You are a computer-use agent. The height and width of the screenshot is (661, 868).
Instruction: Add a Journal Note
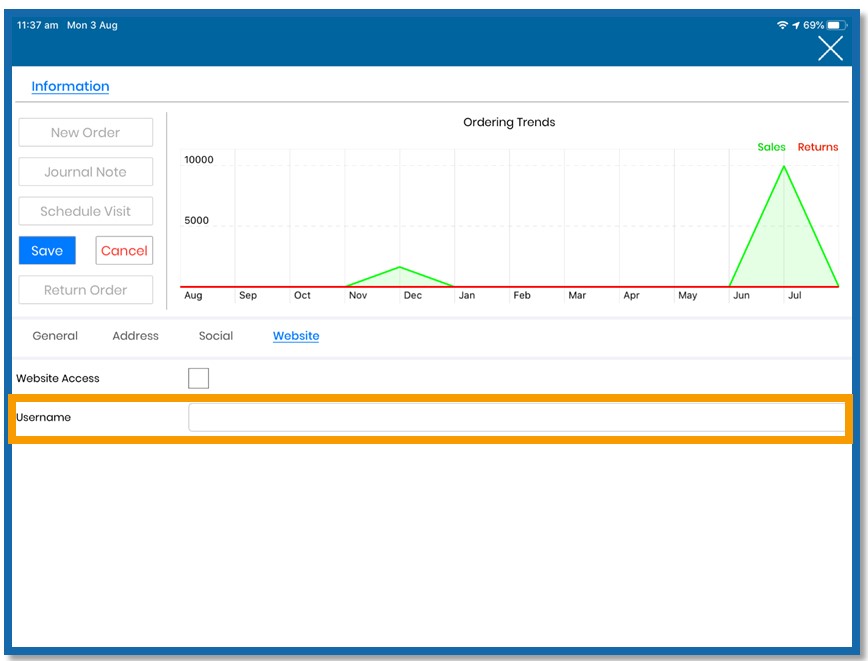(x=86, y=172)
